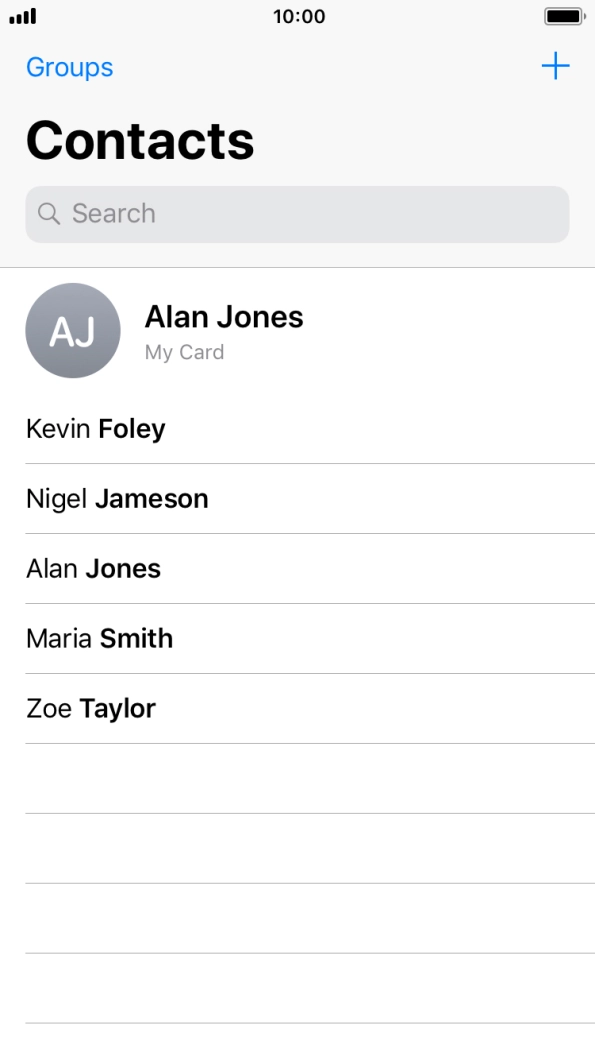
Task: Tap the Contacts title heading
Action: [x=140, y=140]
